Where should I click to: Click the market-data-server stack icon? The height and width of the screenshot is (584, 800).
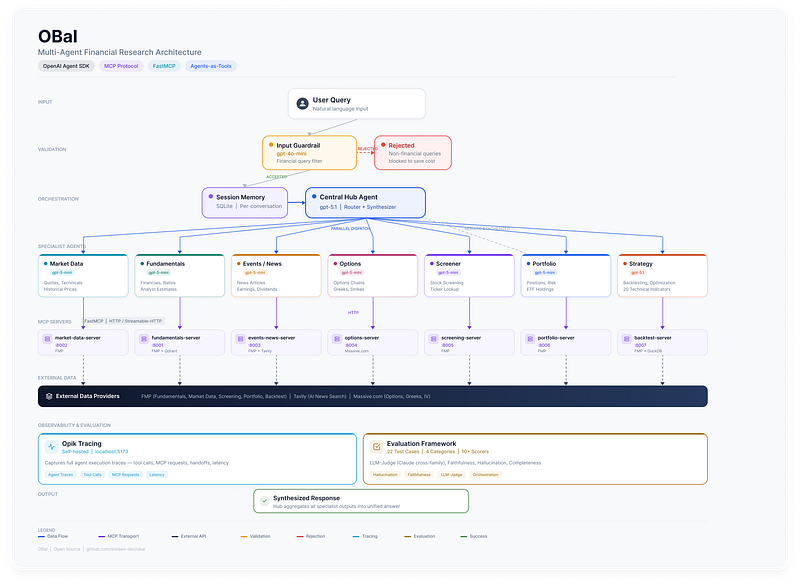point(47,339)
